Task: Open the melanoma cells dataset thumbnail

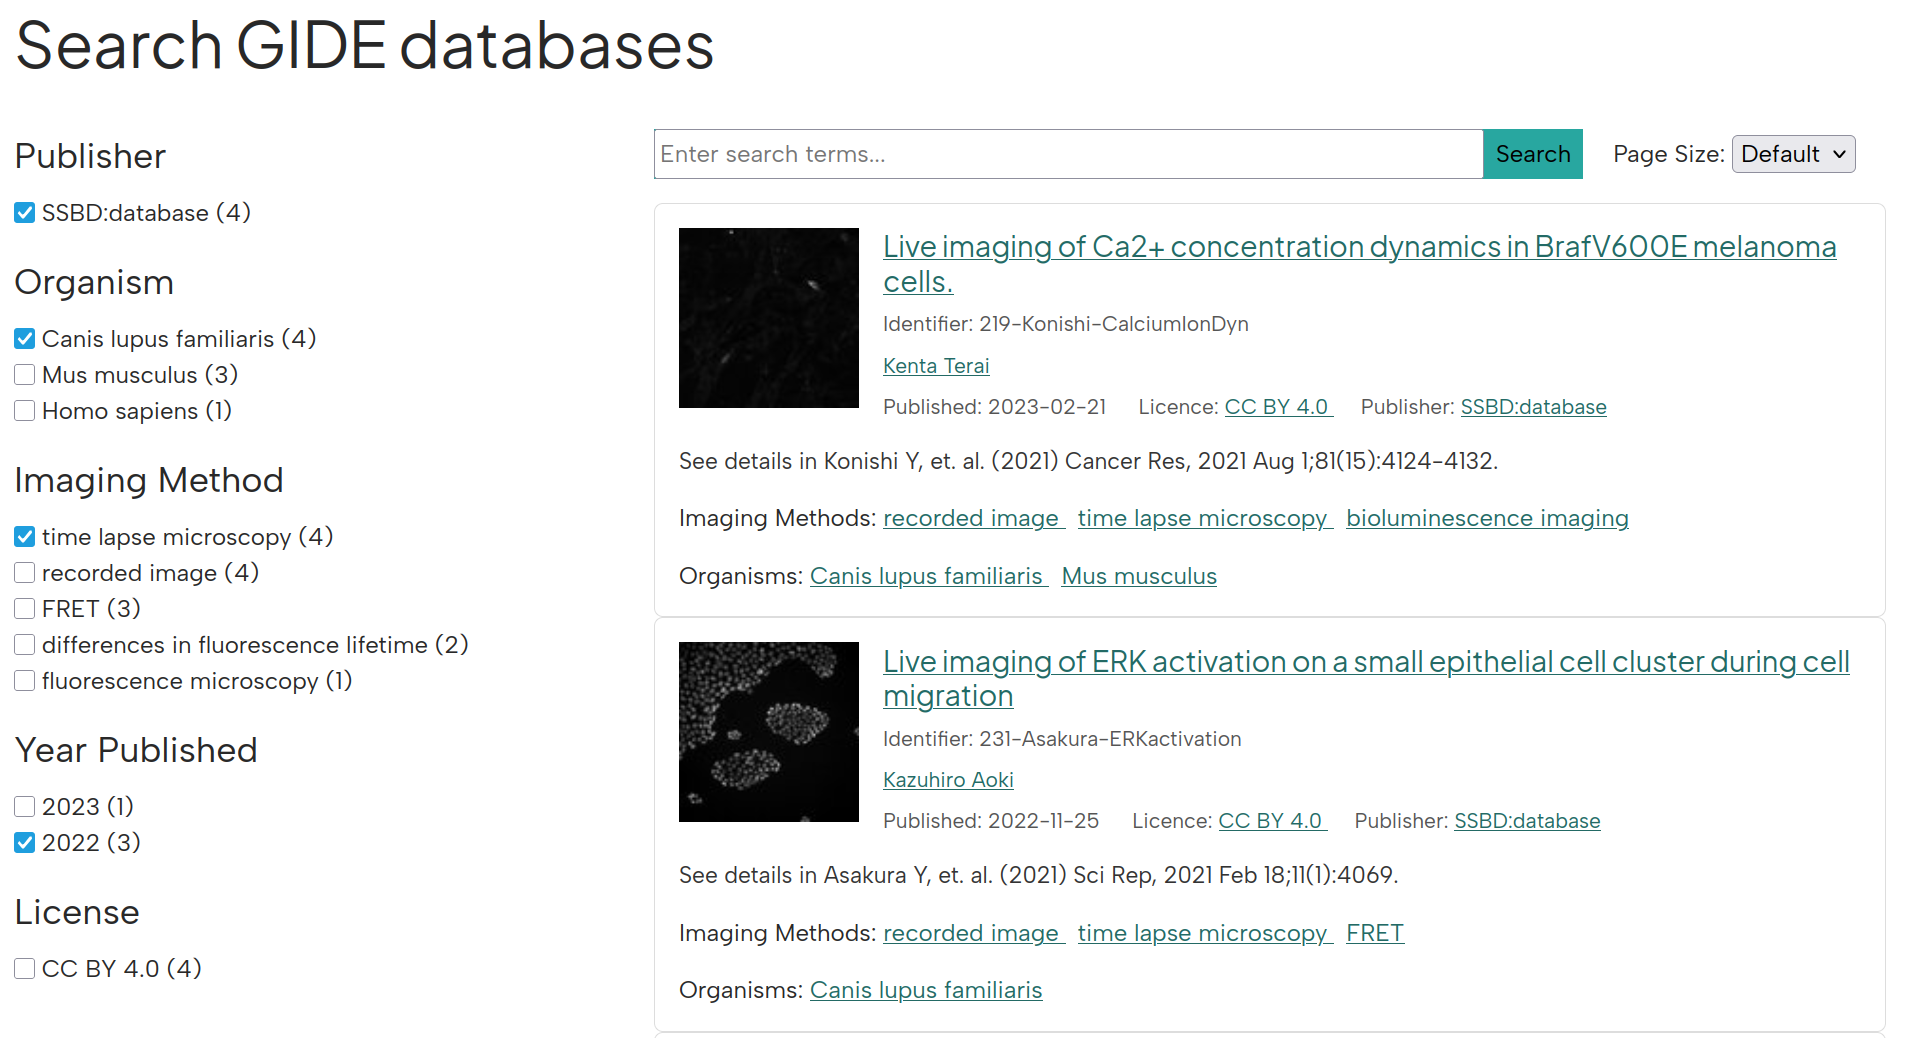Action: (769, 318)
